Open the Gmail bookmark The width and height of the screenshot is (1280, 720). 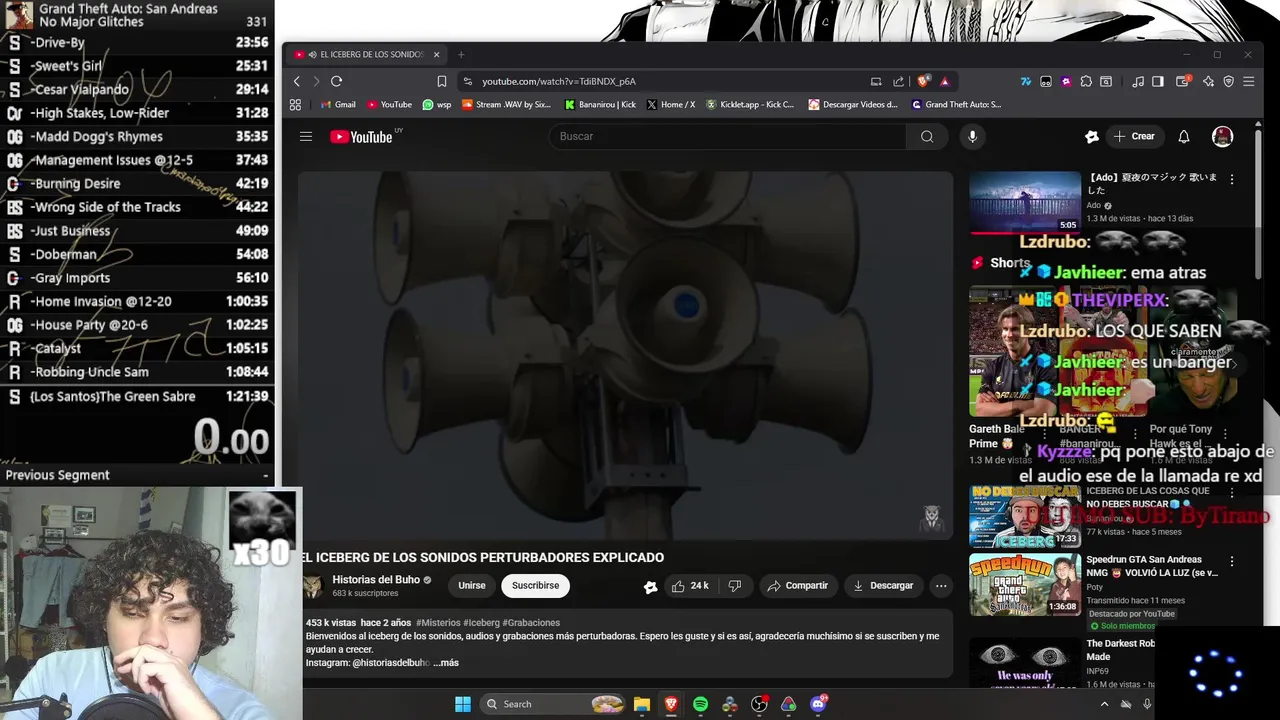338,104
